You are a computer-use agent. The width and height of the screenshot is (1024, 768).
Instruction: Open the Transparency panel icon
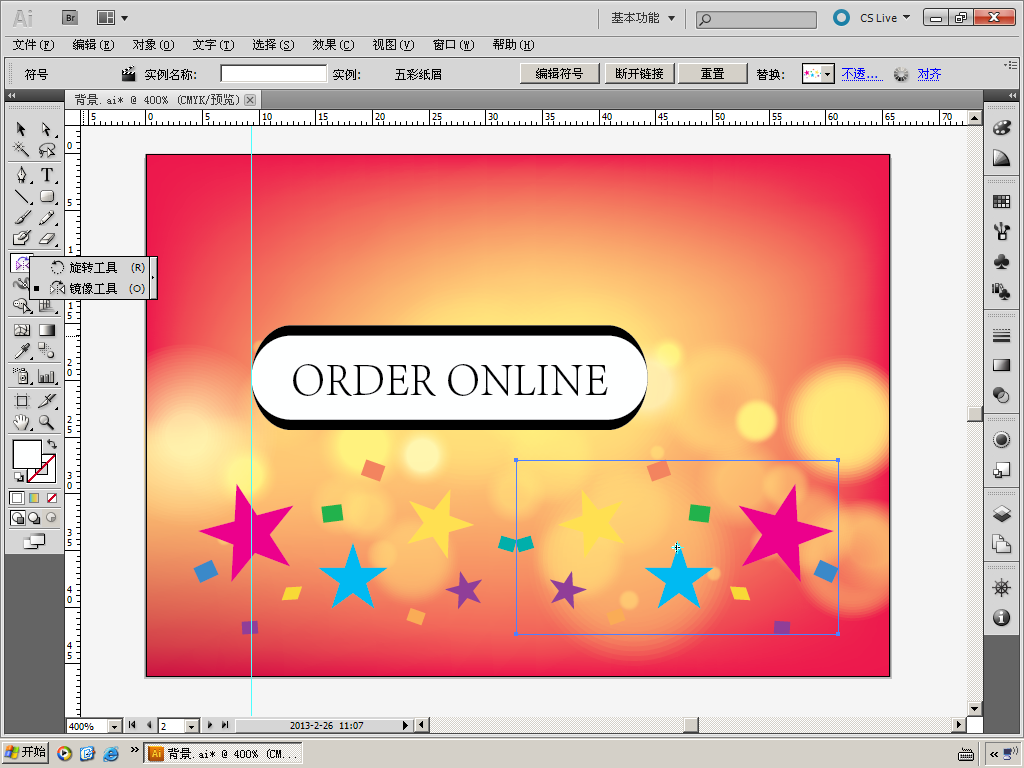tap(1001, 394)
